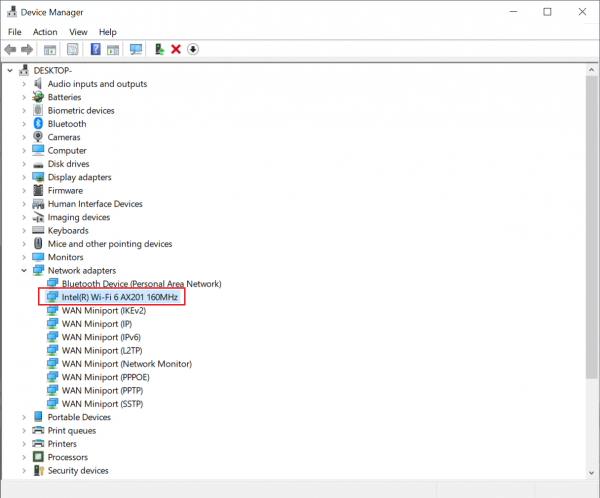600x498 pixels.
Task: Select Intel(R) Wi-Fi 6 AX201 160MHz adapter
Action: click(119, 297)
